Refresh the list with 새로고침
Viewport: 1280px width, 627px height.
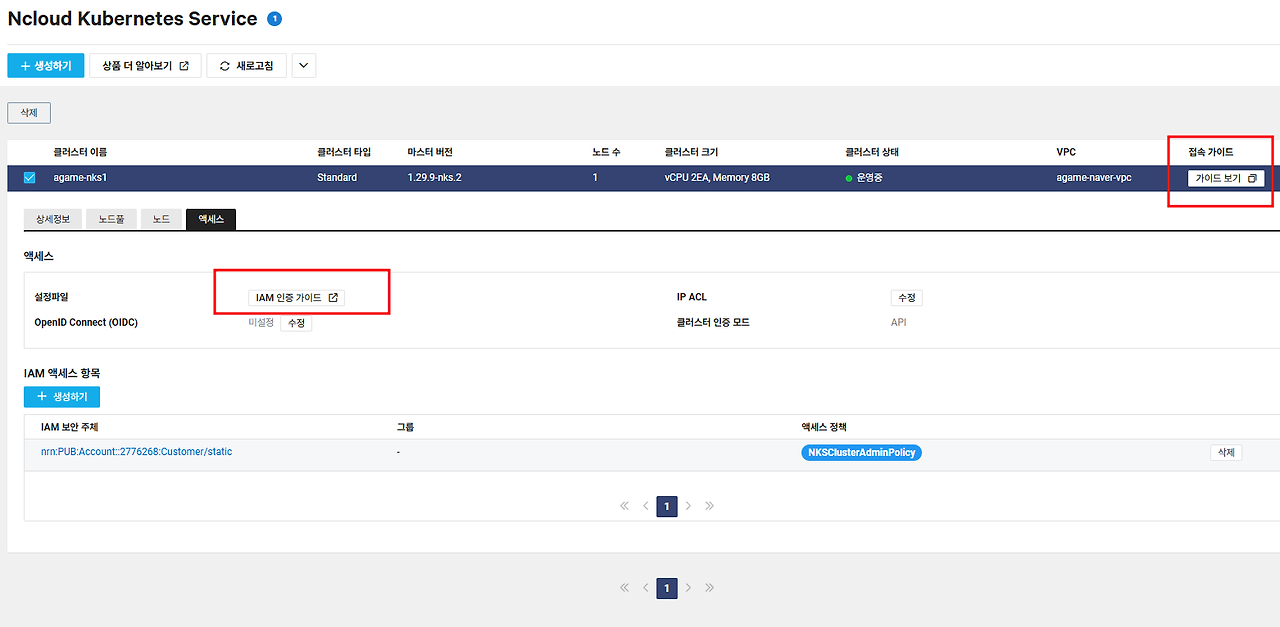247,65
